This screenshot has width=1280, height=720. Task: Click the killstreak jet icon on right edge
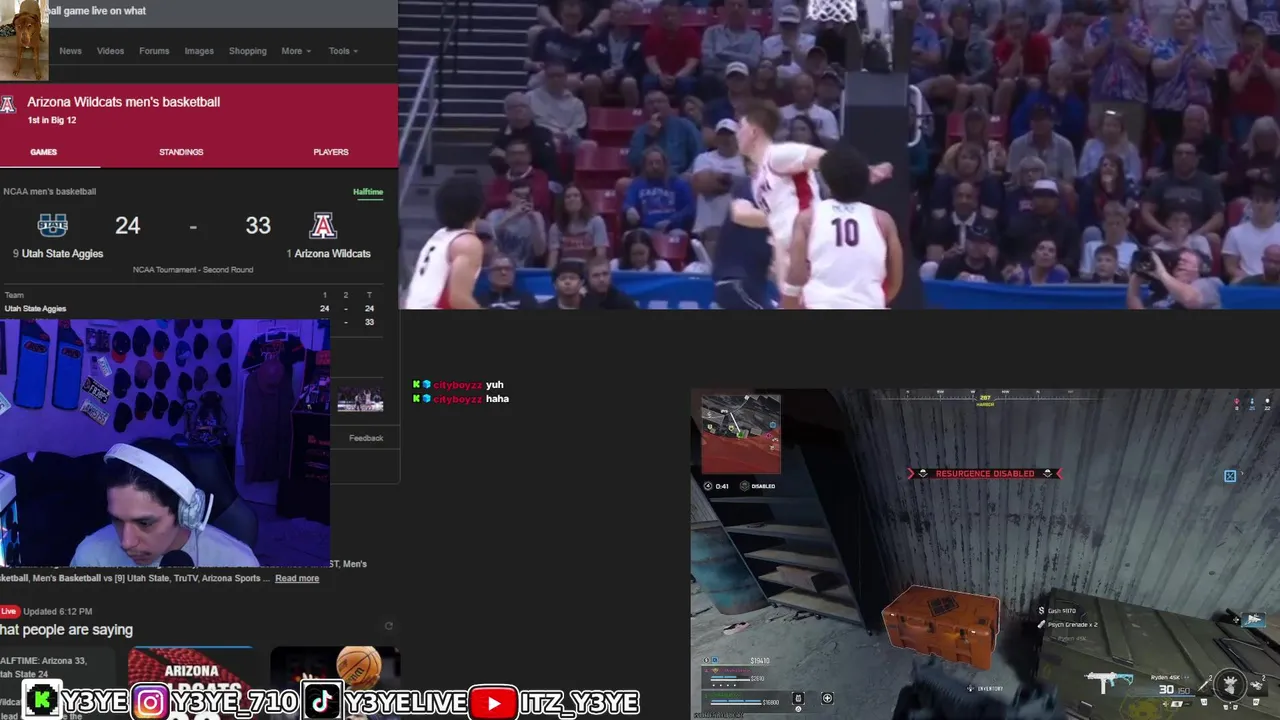(1255, 619)
